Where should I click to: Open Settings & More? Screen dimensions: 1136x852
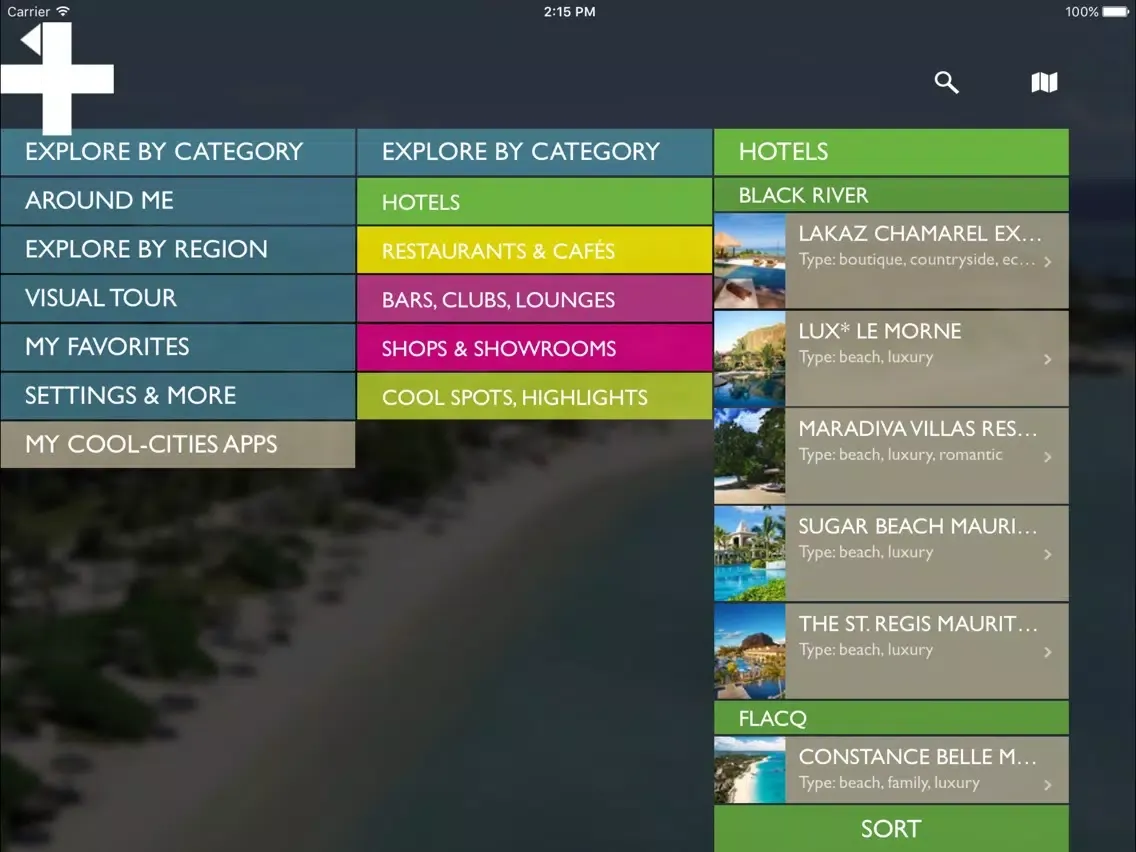coord(178,396)
